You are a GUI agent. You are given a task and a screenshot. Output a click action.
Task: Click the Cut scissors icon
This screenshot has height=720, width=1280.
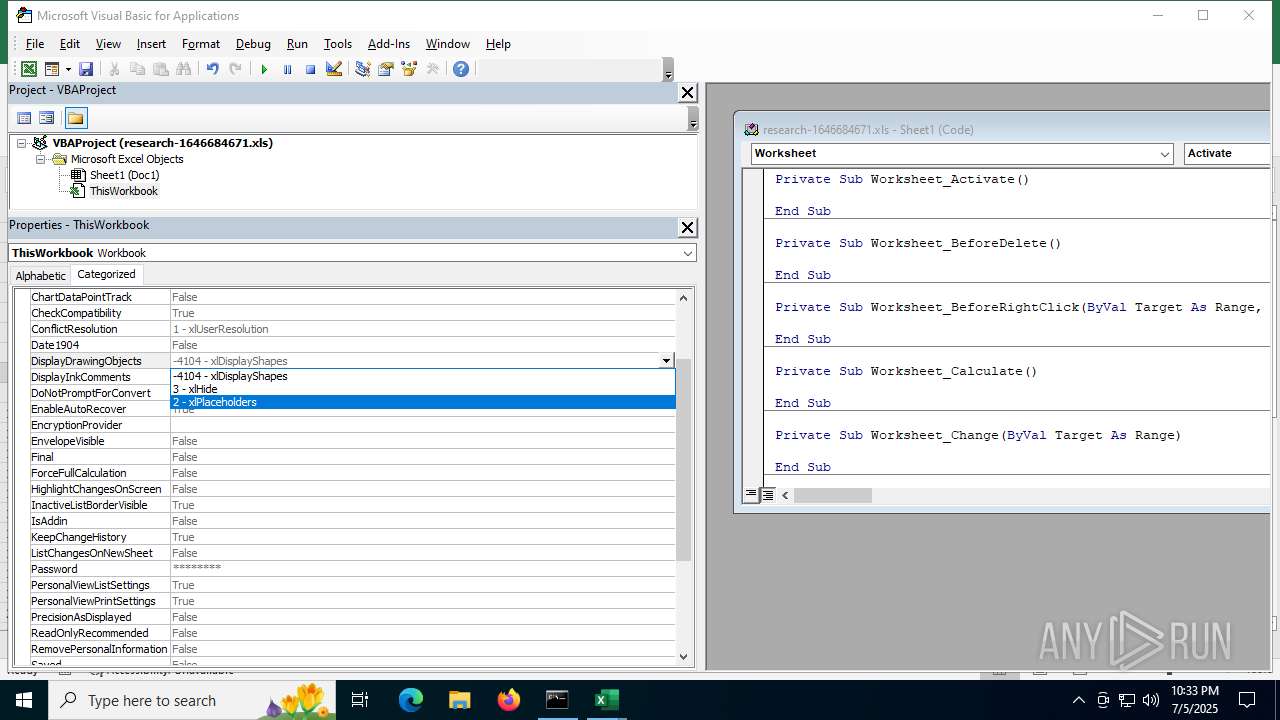click(114, 69)
